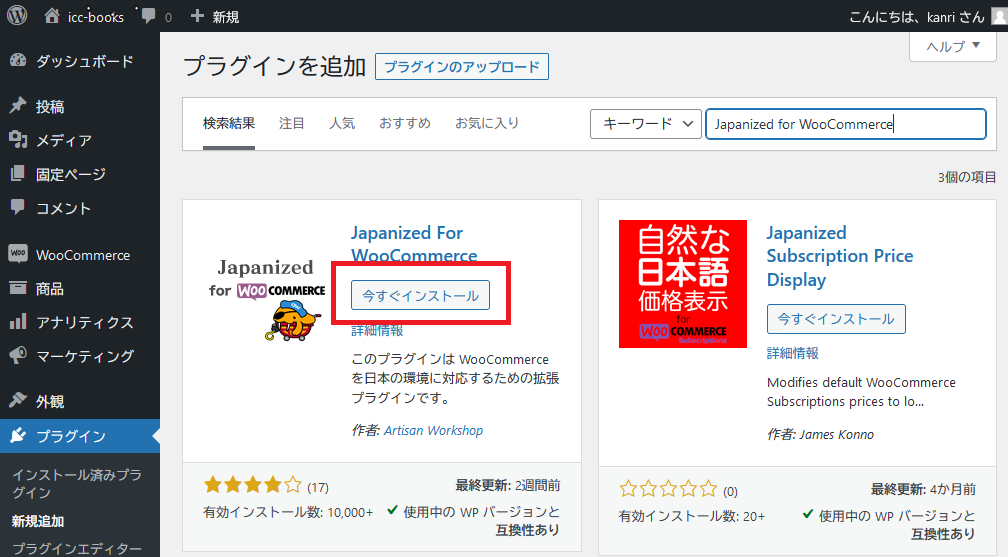Viewport: 1008px width, 557px height.
Task: Click the コメント speech bubble icon
Action: [18, 207]
